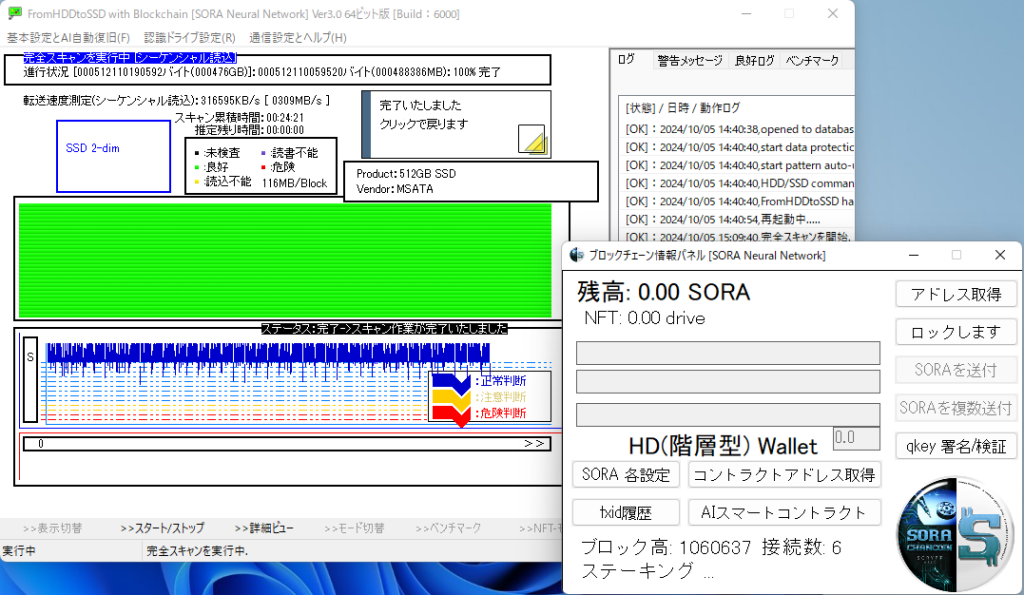
Task: Switch to the ログ tab
Action: pyautogui.click(x=626, y=59)
